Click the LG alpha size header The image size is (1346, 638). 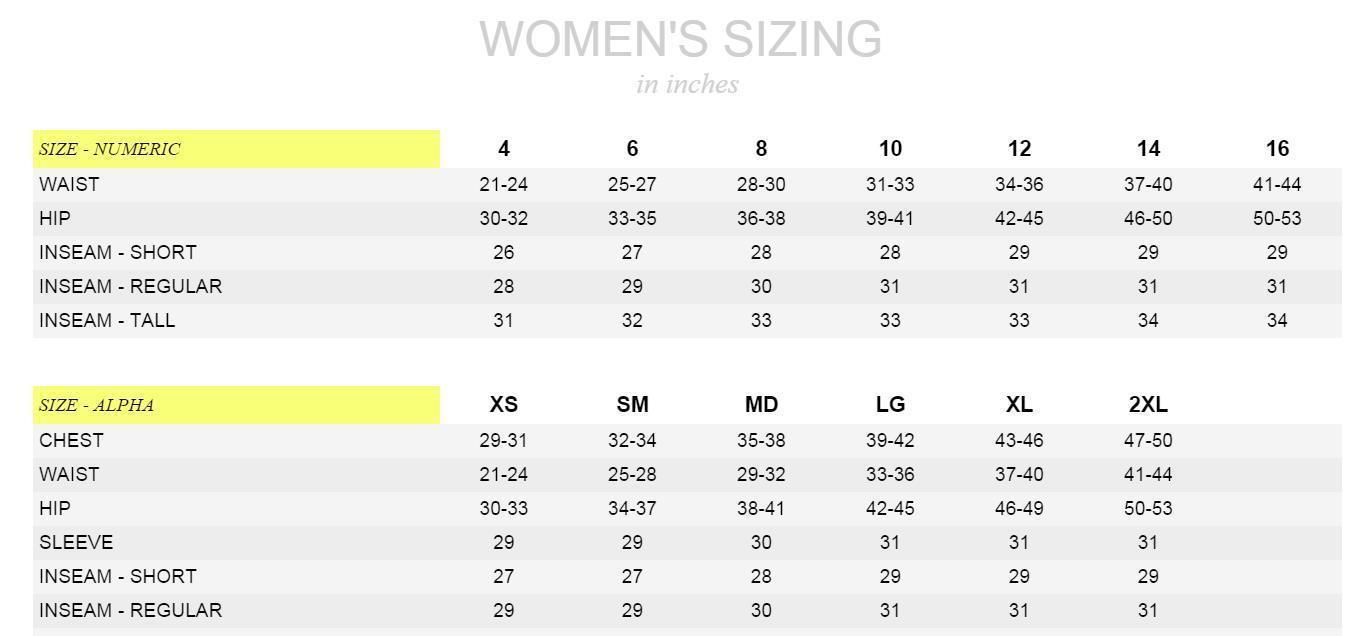point(890,405)
